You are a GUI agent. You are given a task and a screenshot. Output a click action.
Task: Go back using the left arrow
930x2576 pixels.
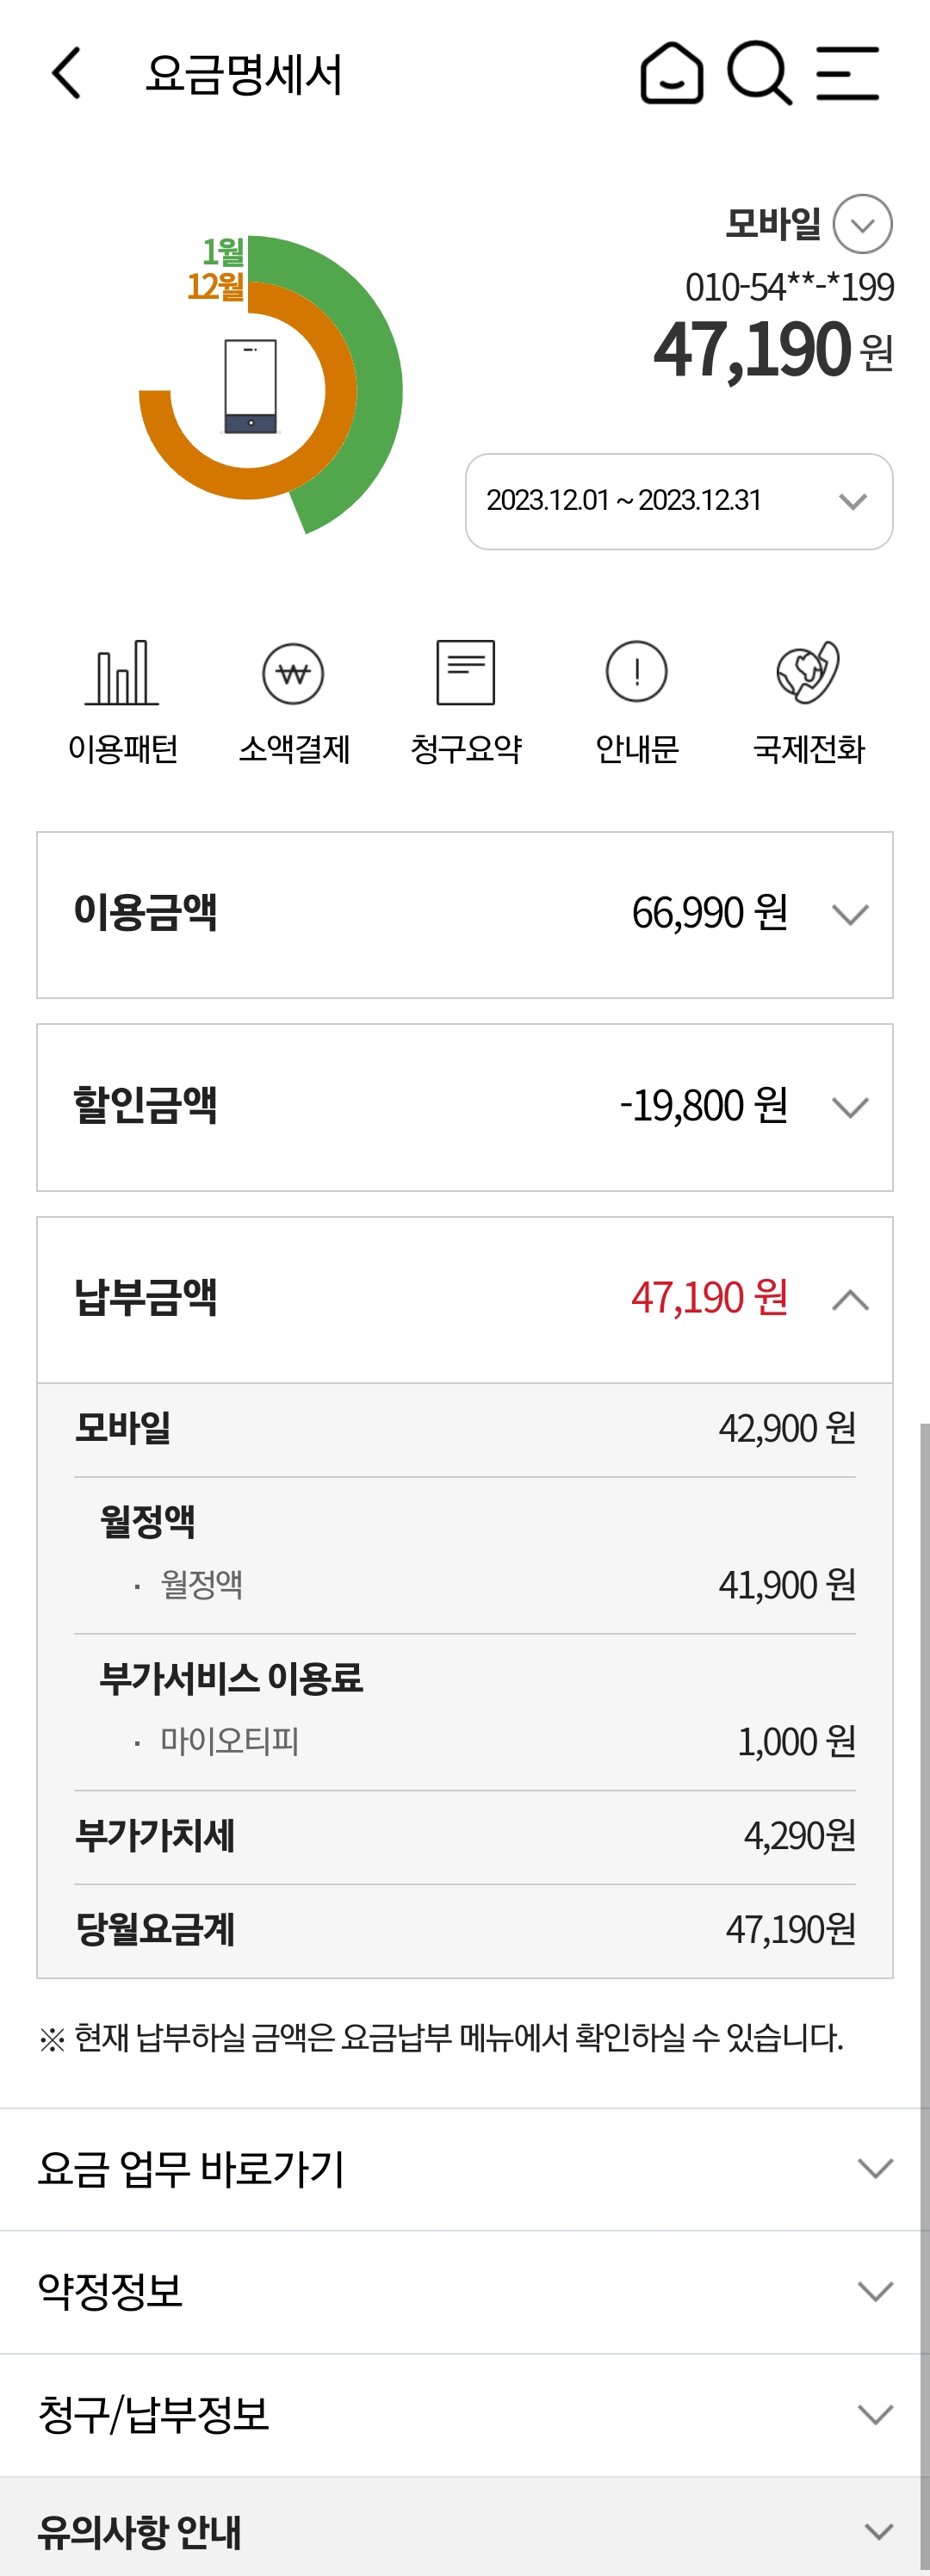(66, 73)
